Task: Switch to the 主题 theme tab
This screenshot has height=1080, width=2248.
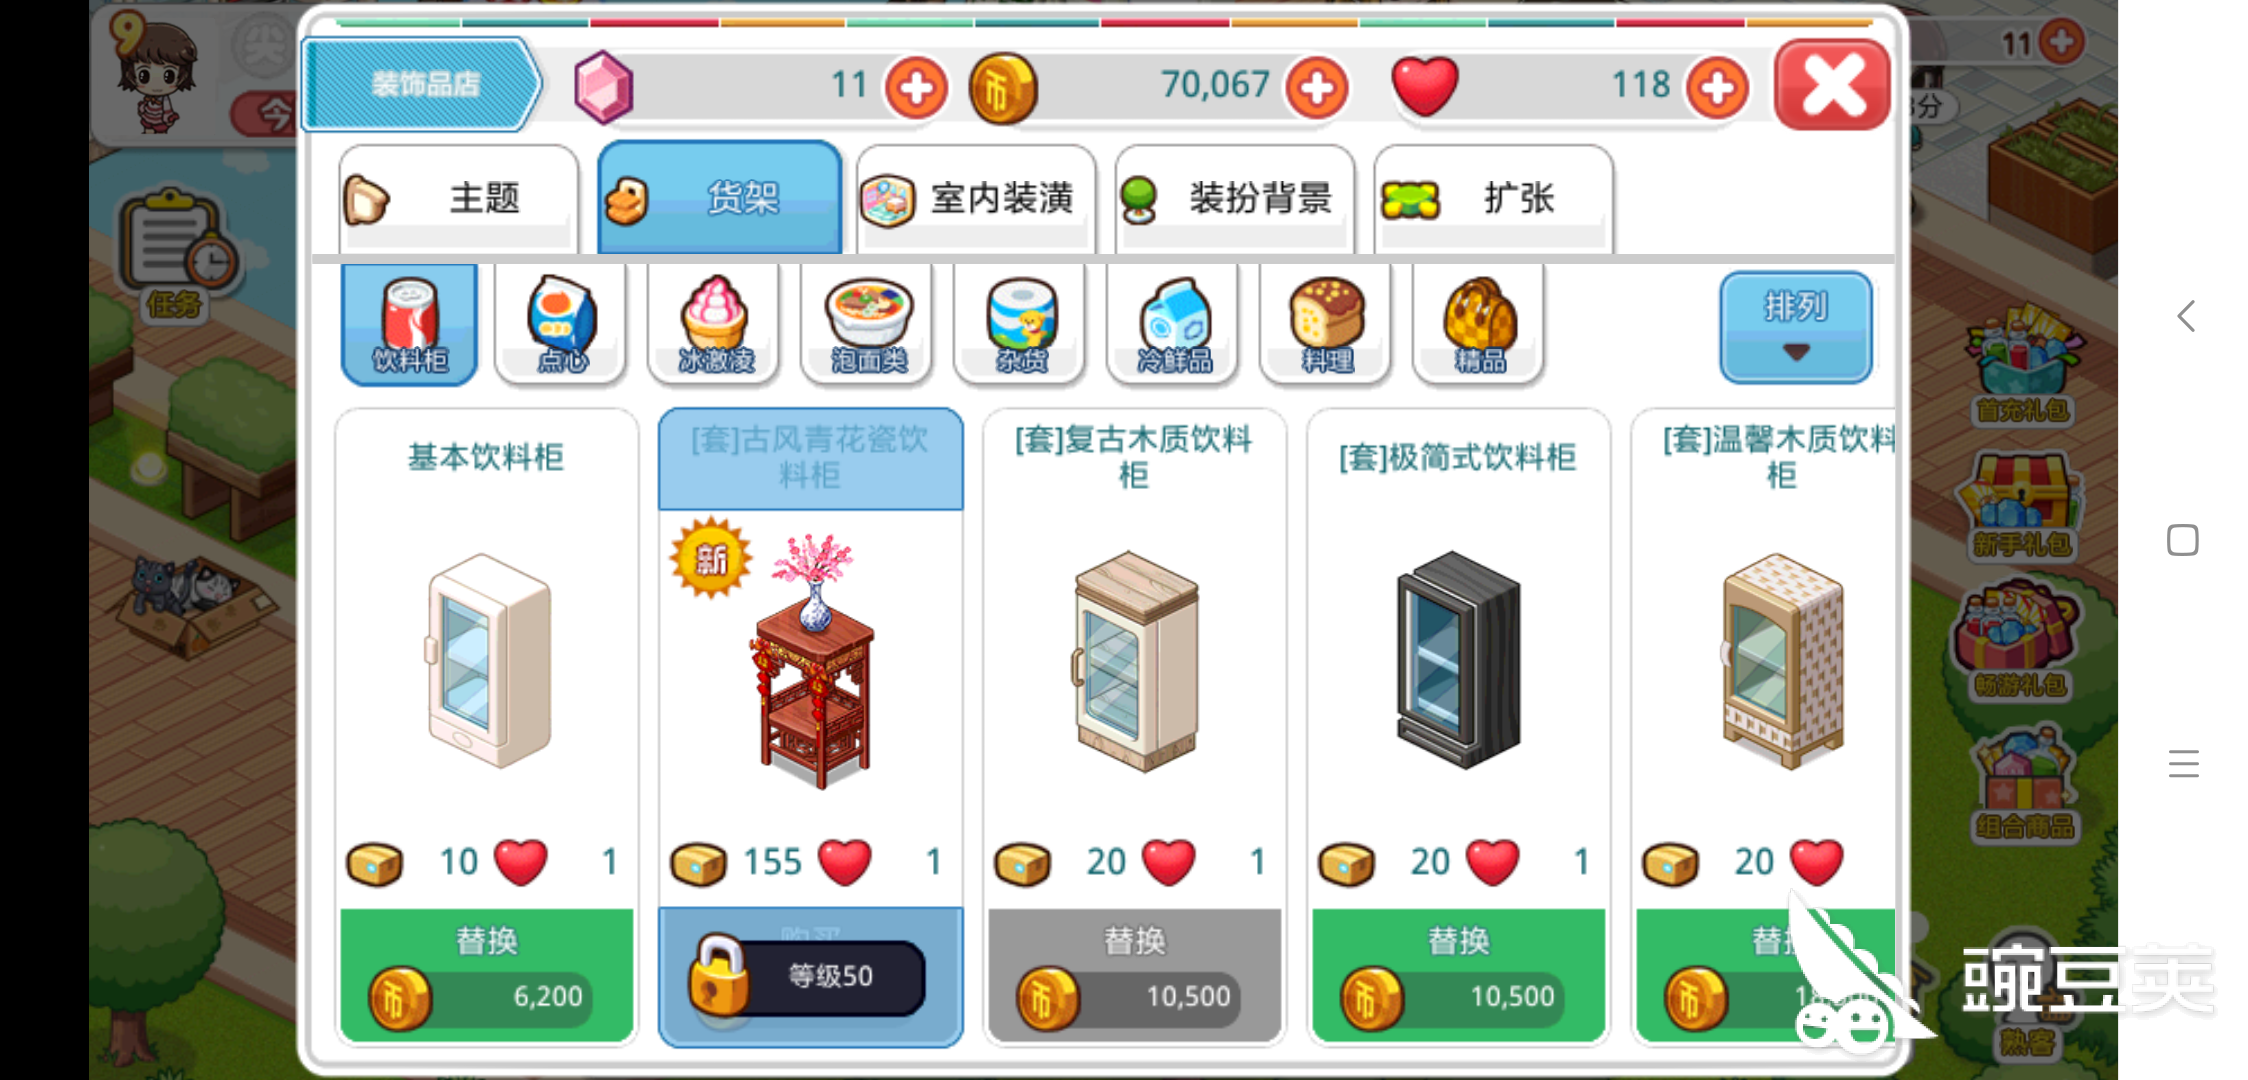Action: (x=459, y=198)
